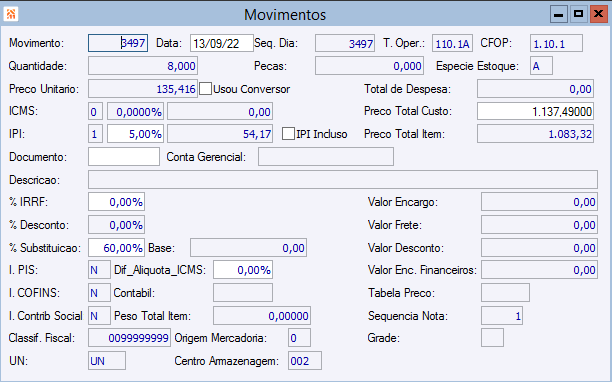Click the IPI value field 54,17
The width and height of the screenshot is (612, 382).
tap(220, 133)
